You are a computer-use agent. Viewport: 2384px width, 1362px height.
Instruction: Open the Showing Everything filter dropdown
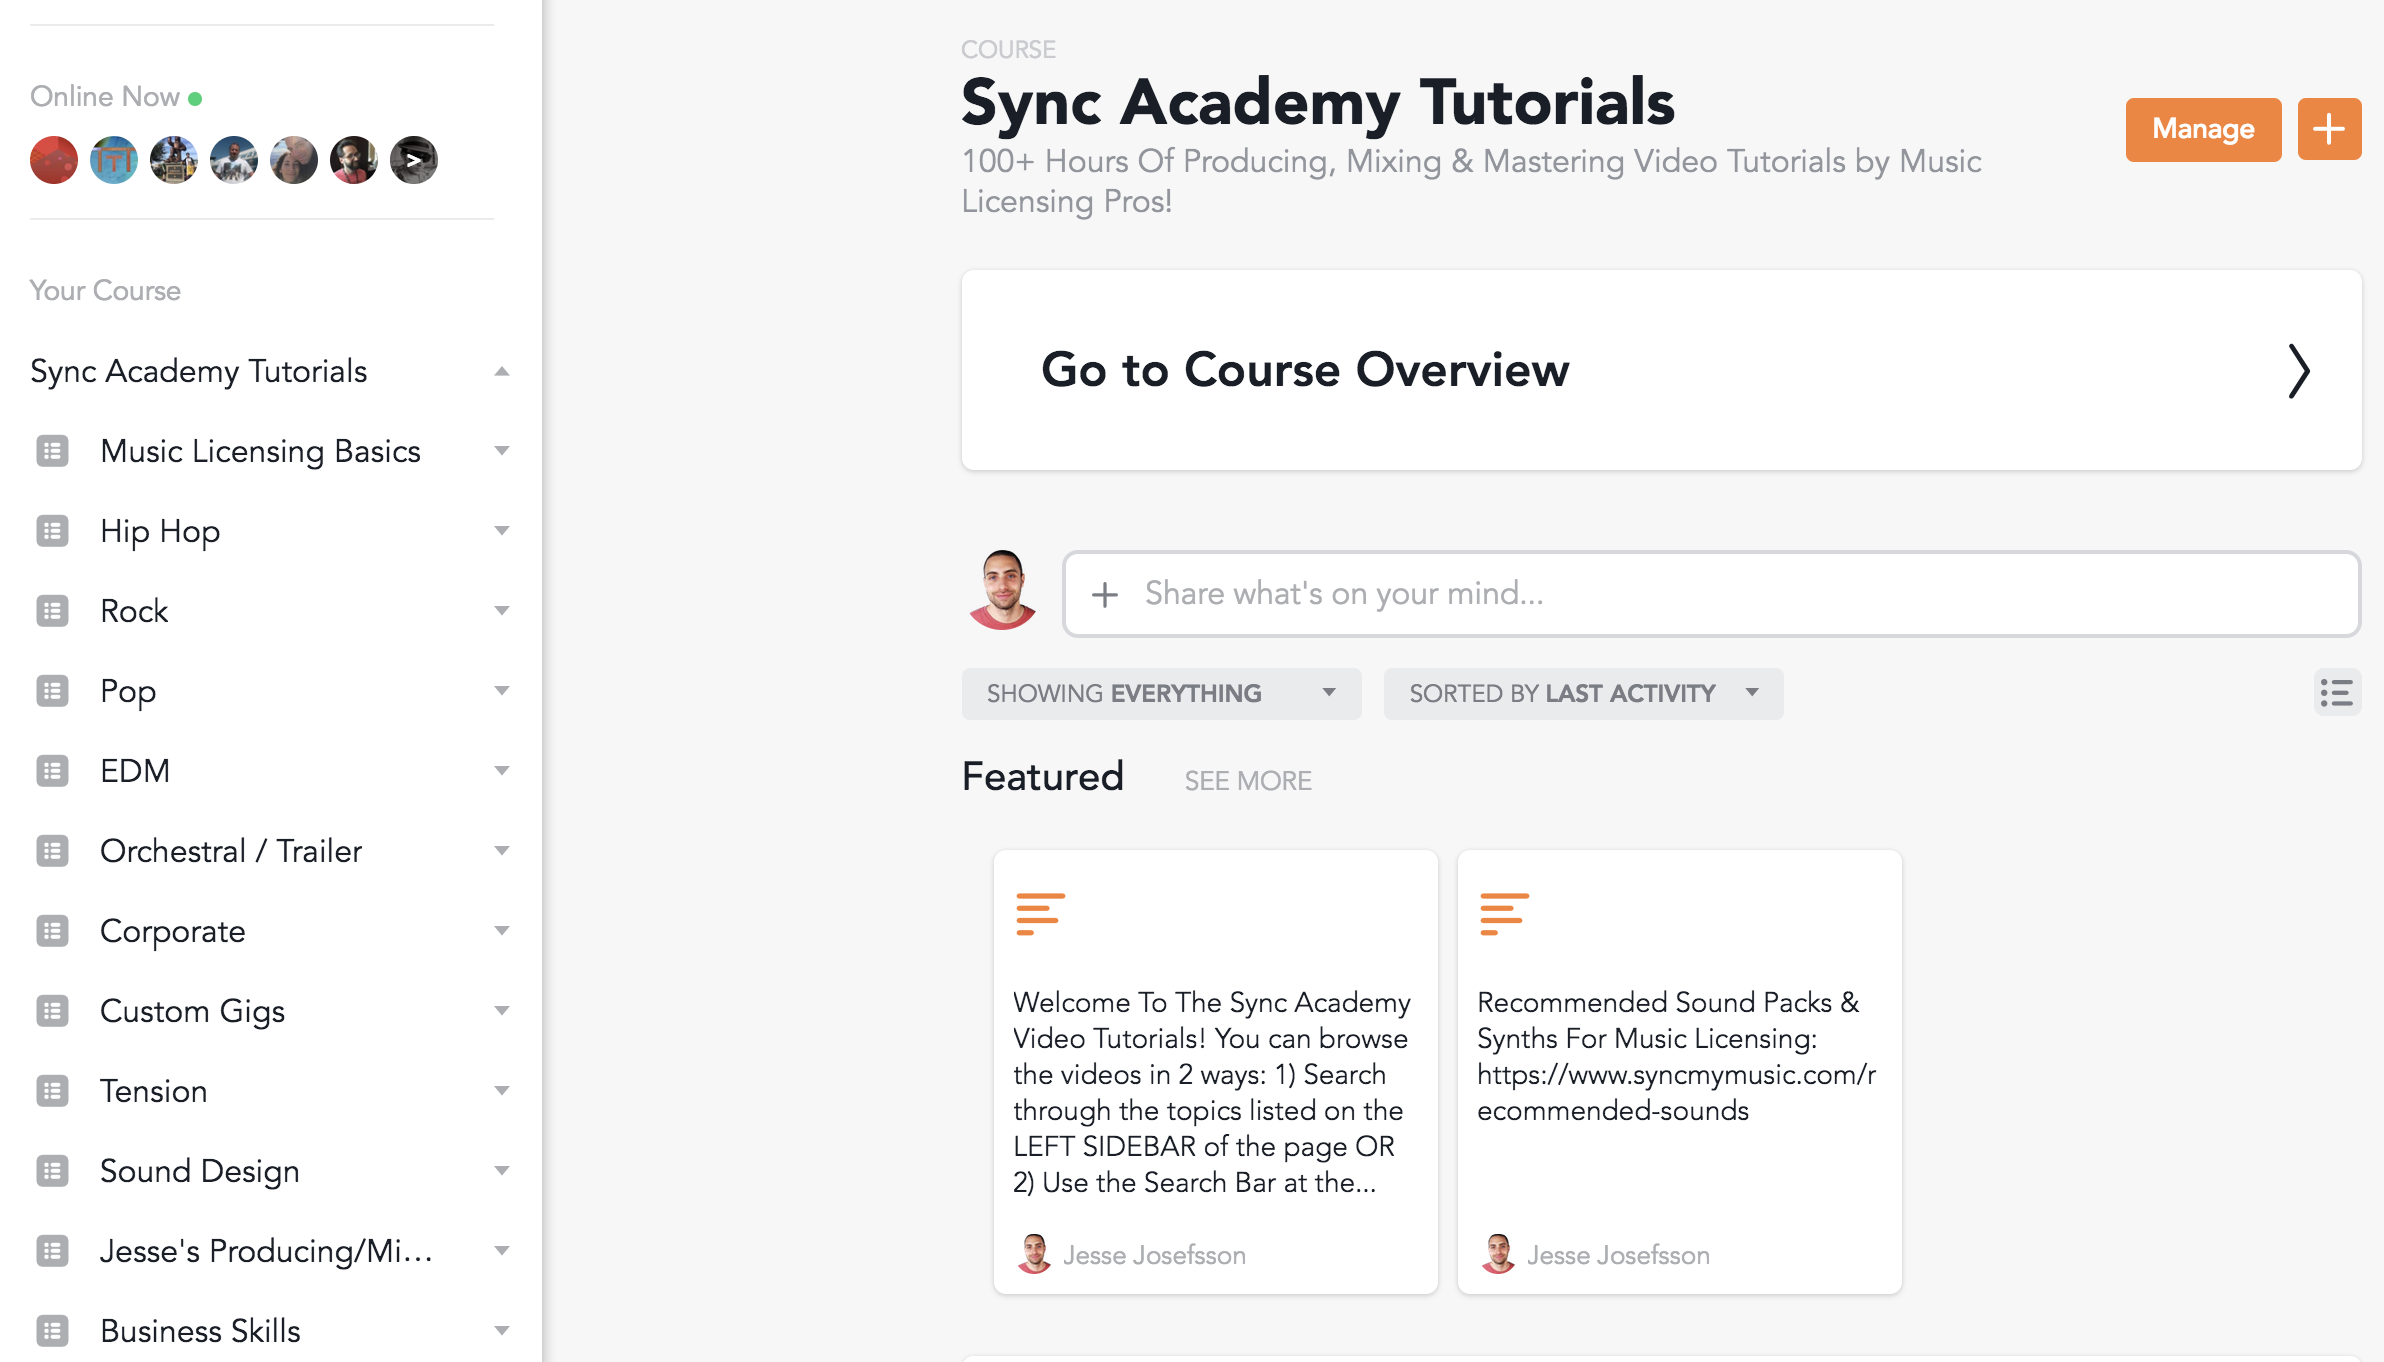tap(1161, 693)
